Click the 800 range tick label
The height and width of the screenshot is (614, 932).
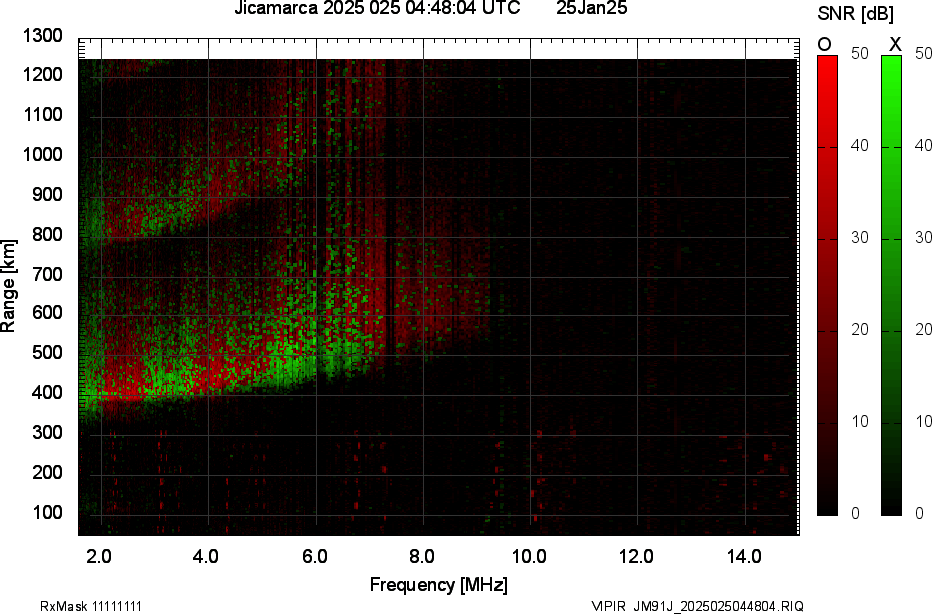click(x=47, y=234)
